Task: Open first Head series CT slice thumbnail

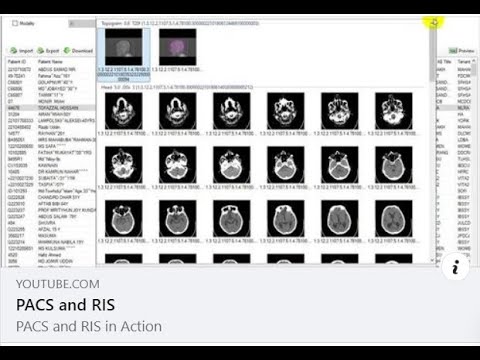Action: click(124, 111)
